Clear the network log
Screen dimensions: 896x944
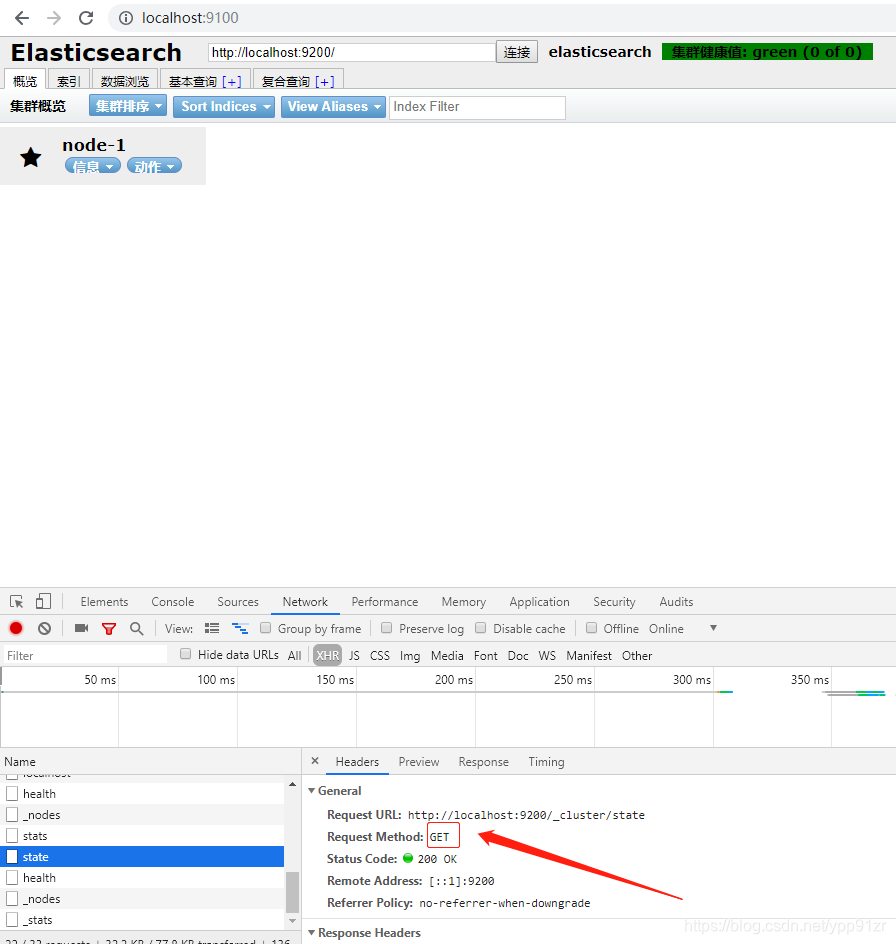pos(45,629)
